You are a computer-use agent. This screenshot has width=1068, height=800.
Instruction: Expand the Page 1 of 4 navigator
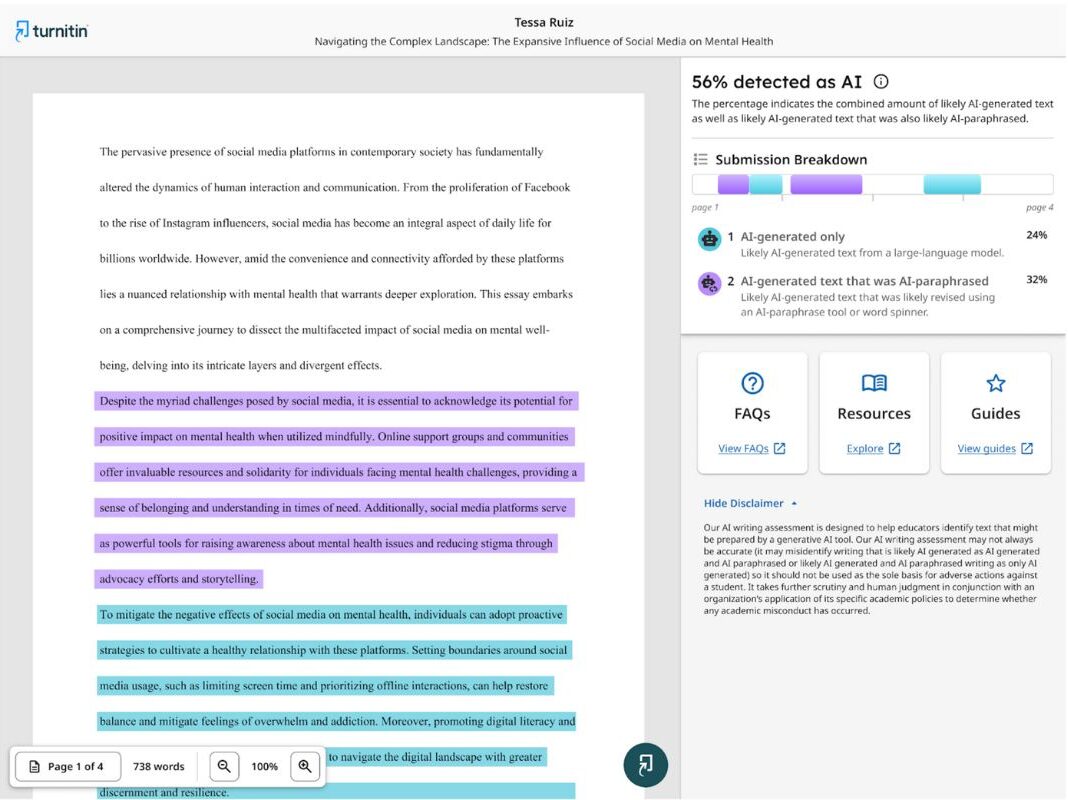[67, 766]
